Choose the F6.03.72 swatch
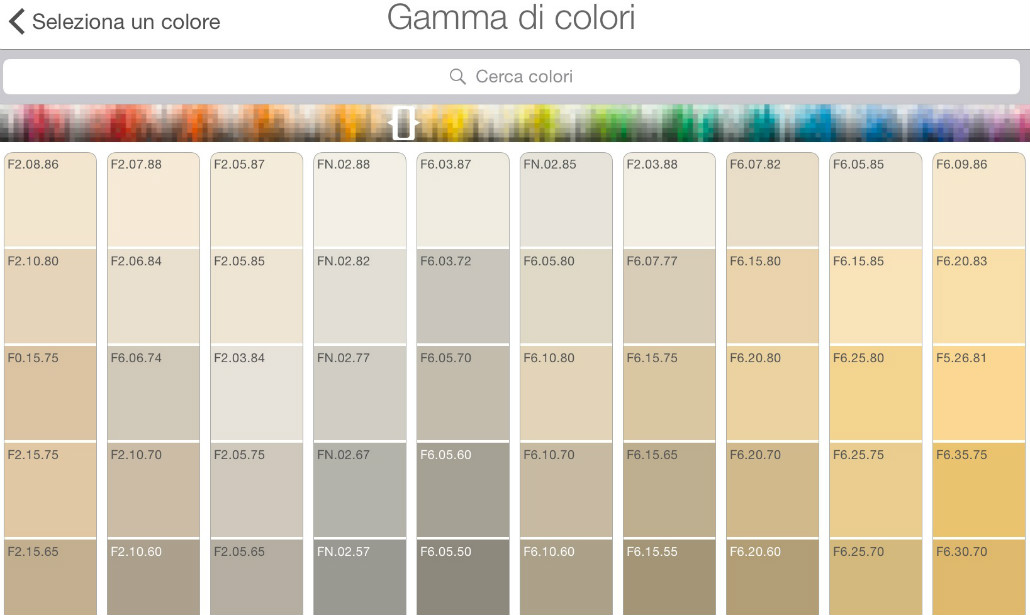Viewport: 1030px width, 615px height. point(463,296)
